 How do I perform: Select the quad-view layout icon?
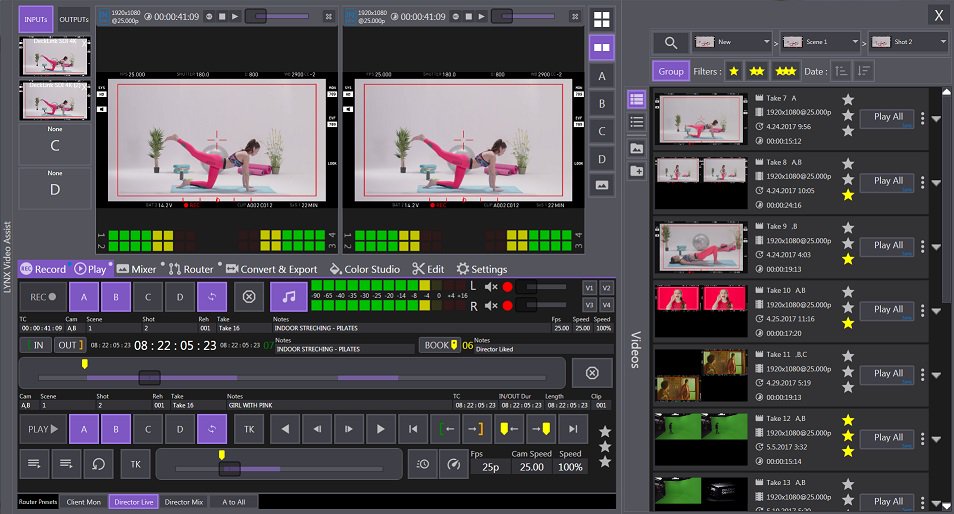602,20
